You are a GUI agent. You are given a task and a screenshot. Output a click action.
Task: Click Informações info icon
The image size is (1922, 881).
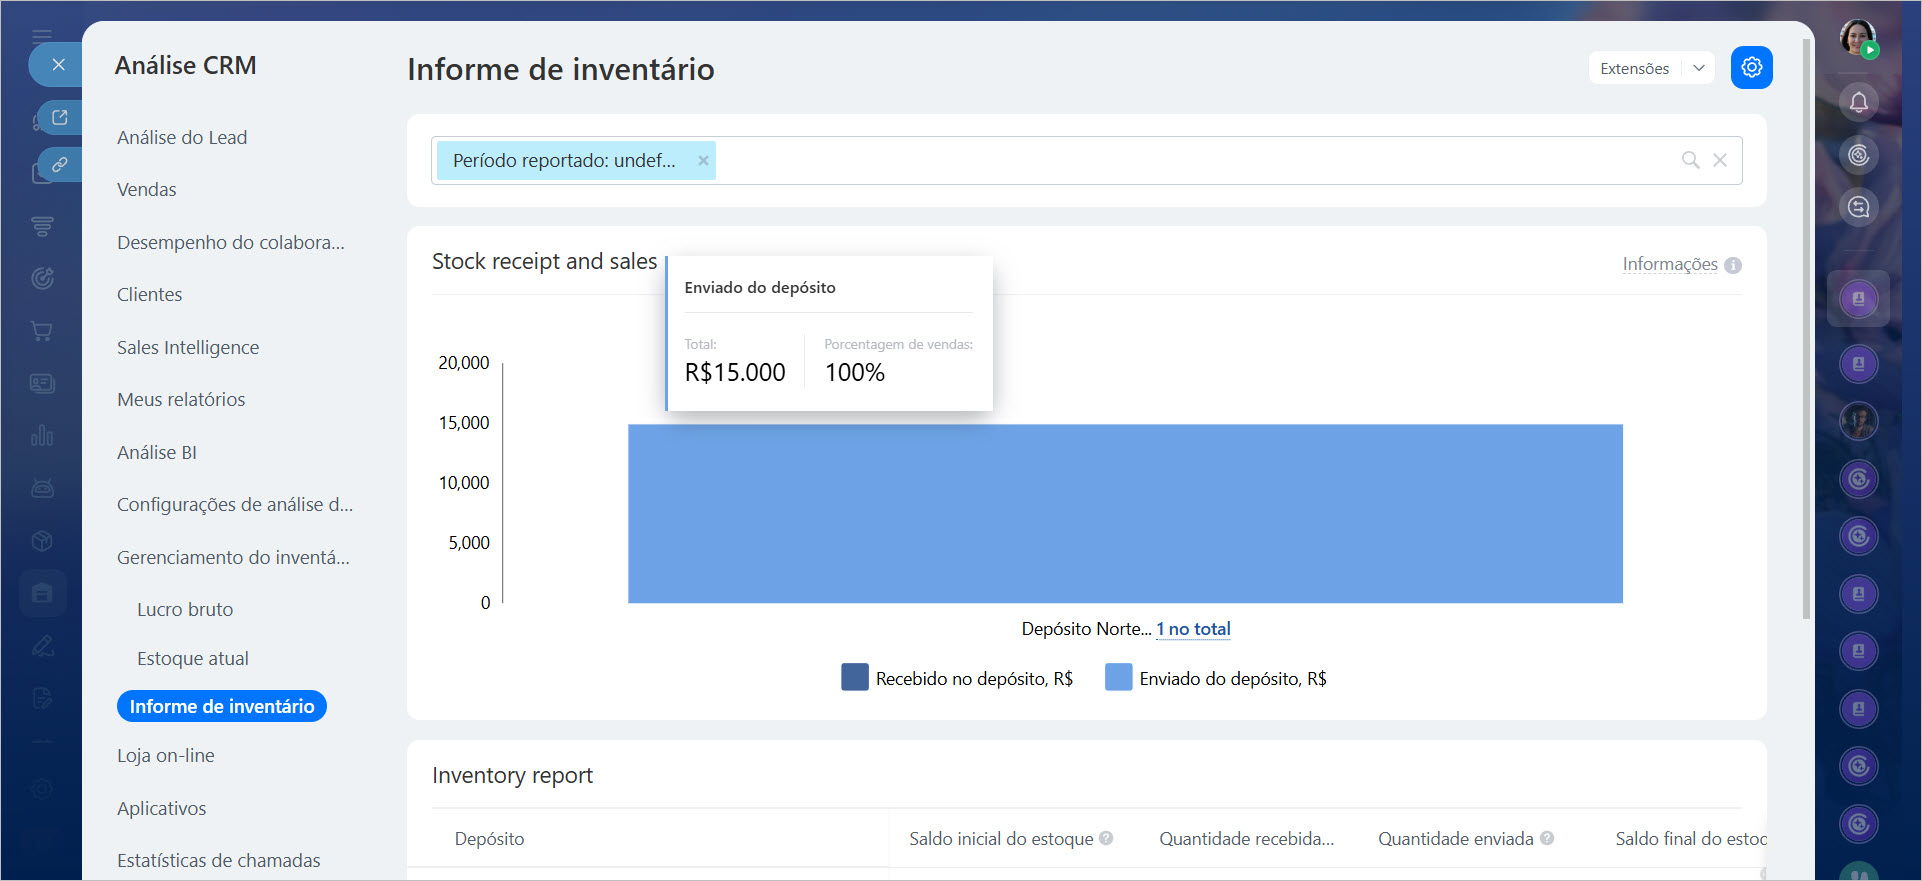pyautogui.click(x=1733, y=265)
